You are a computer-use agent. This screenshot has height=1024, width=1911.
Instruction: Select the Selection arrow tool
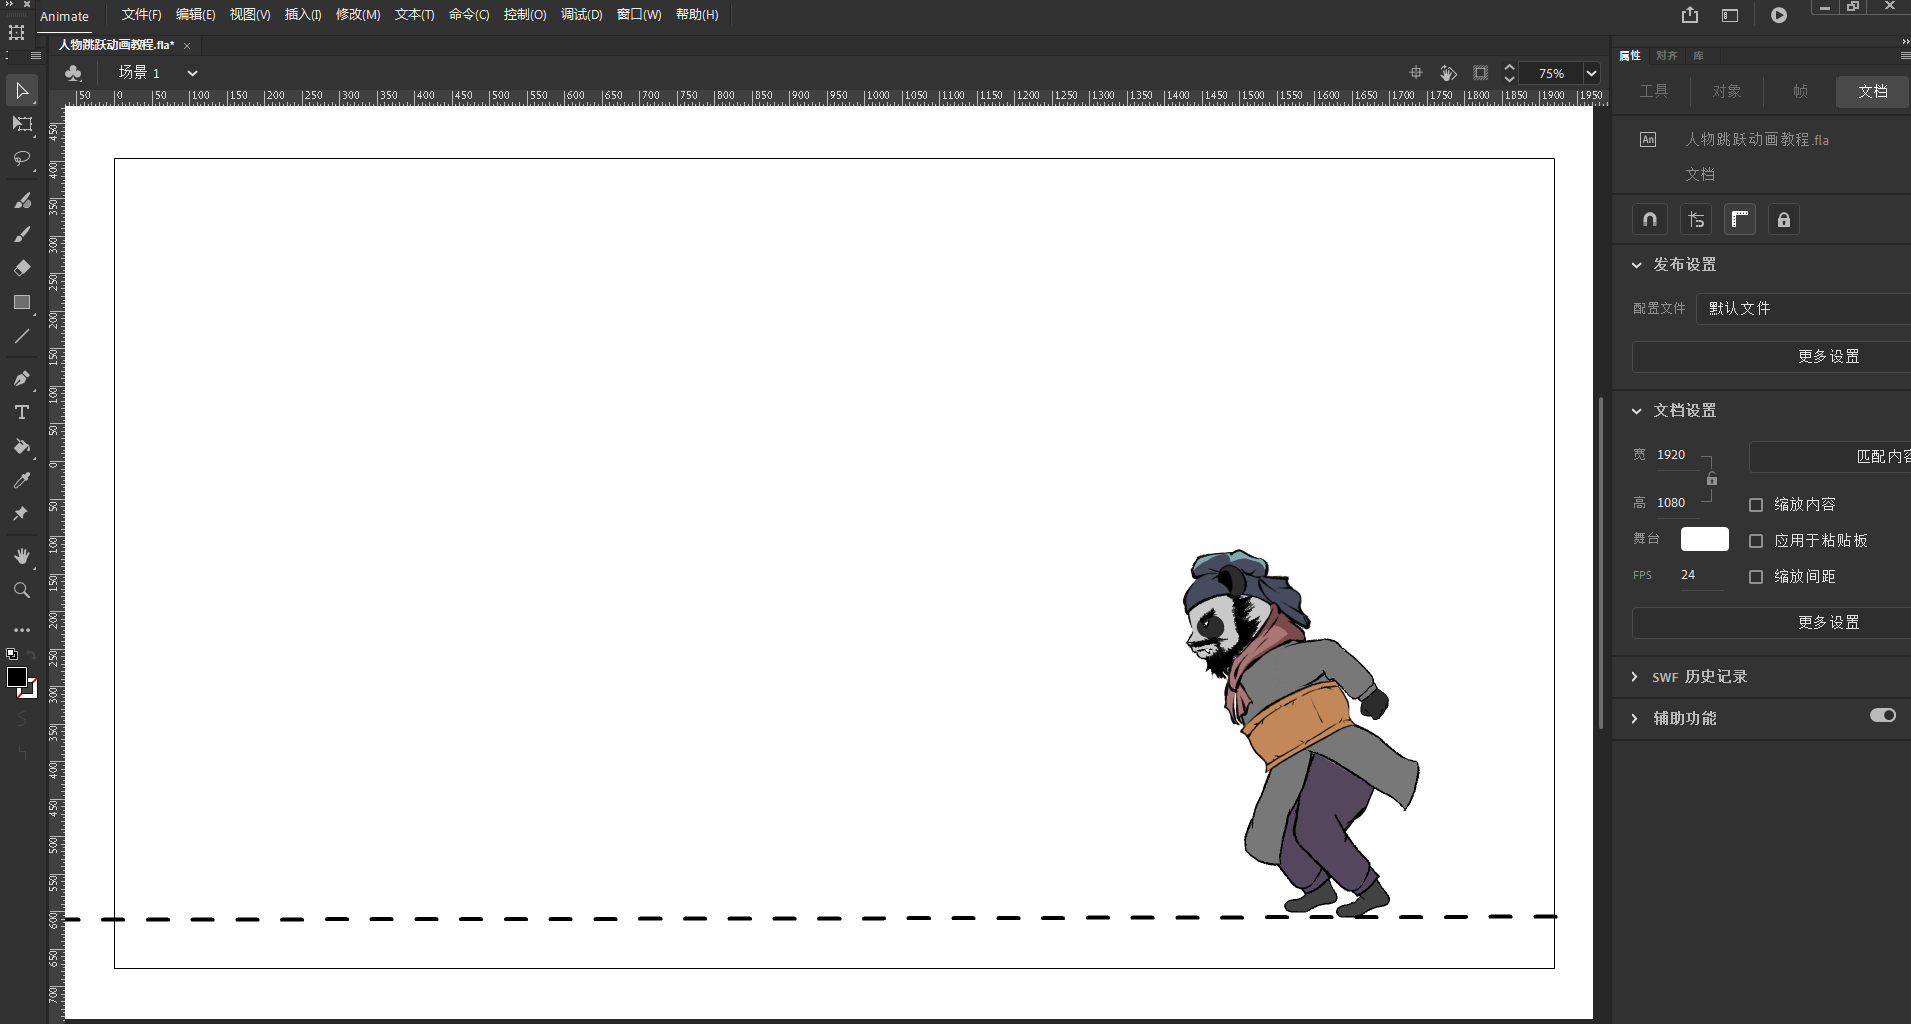pos(22,91)
